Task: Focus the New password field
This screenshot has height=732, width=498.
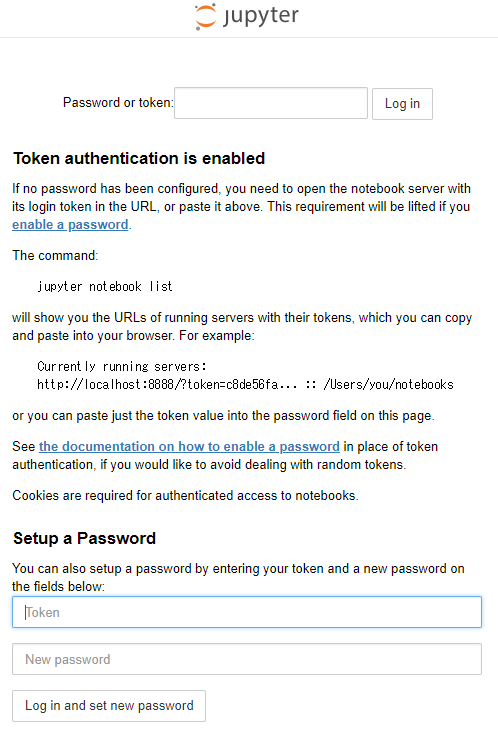Action: point(247,659)
